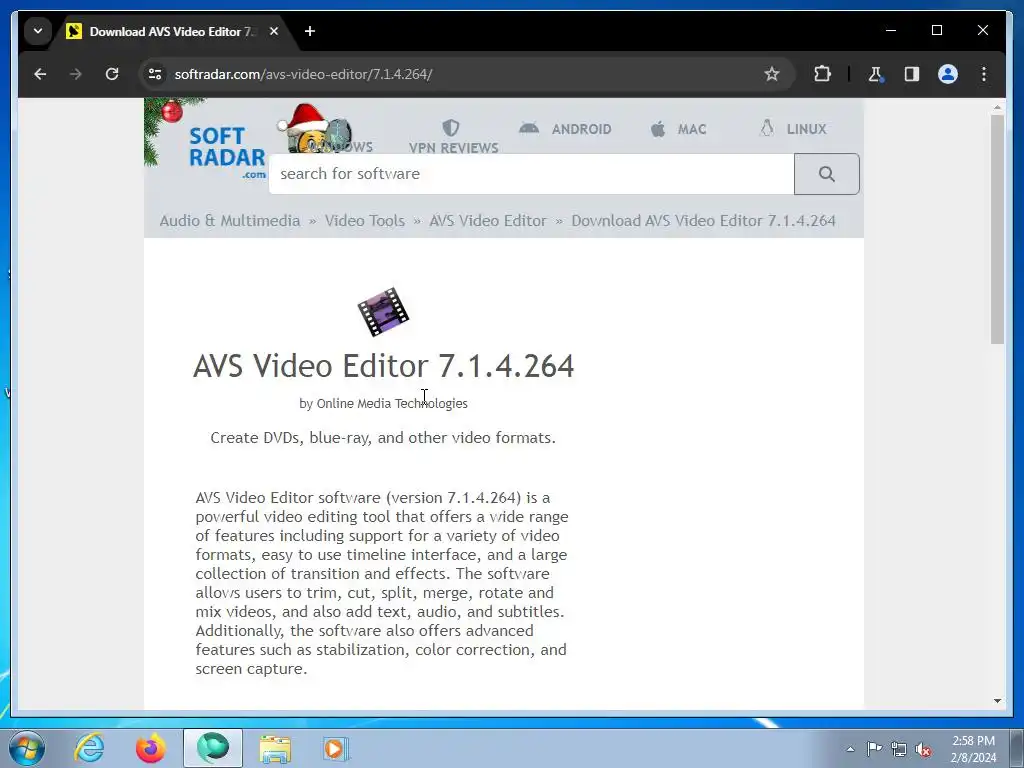Open Audio & Multimedia breadcrumb link
1024x768 pixels.
[x=230, y=221]
